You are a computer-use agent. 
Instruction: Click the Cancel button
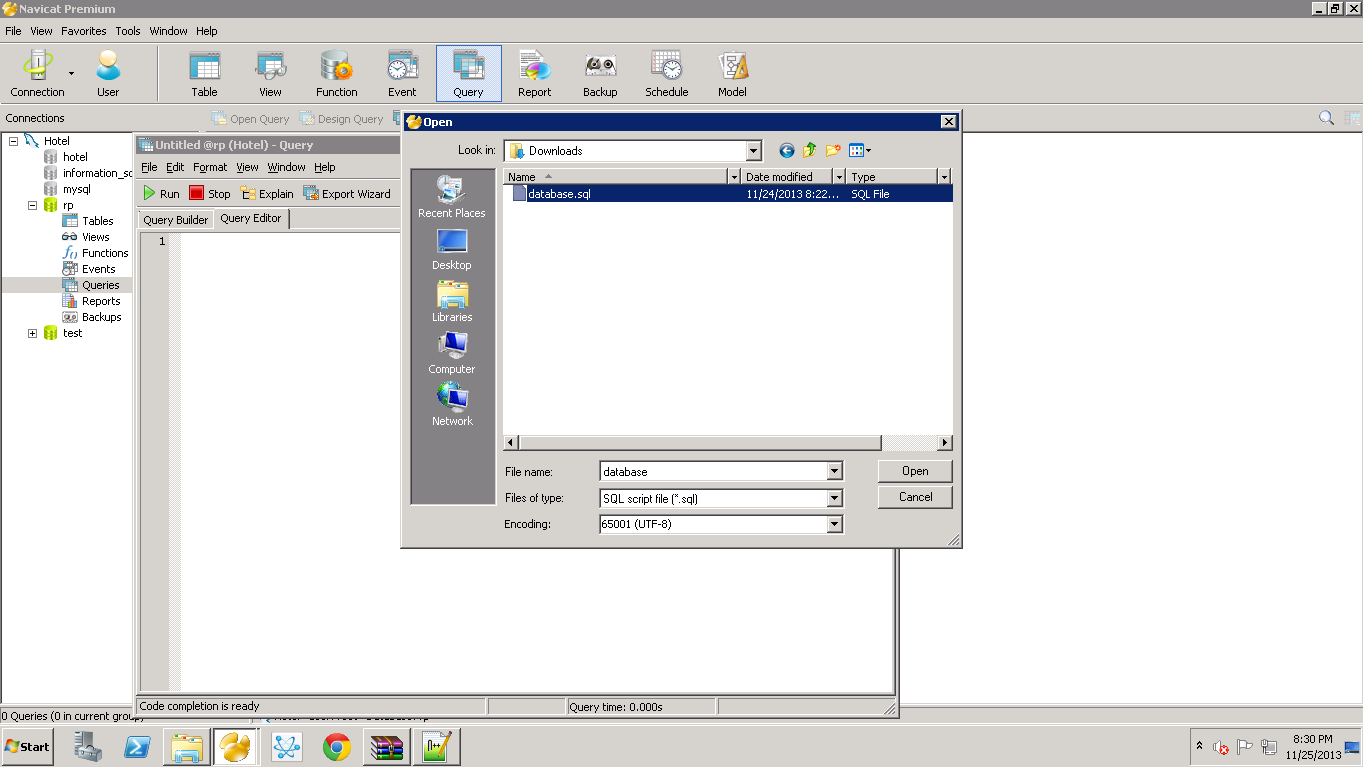(915, 497)
